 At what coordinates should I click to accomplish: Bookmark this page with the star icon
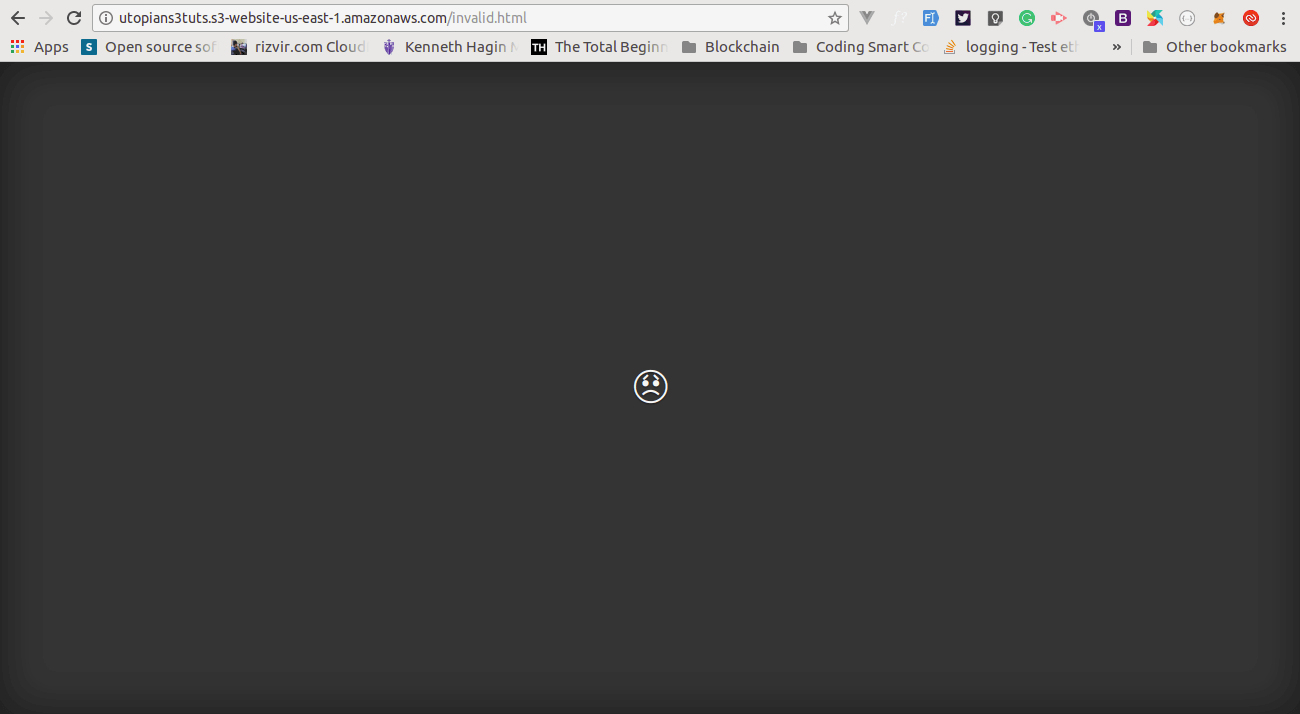coord(835,18)
